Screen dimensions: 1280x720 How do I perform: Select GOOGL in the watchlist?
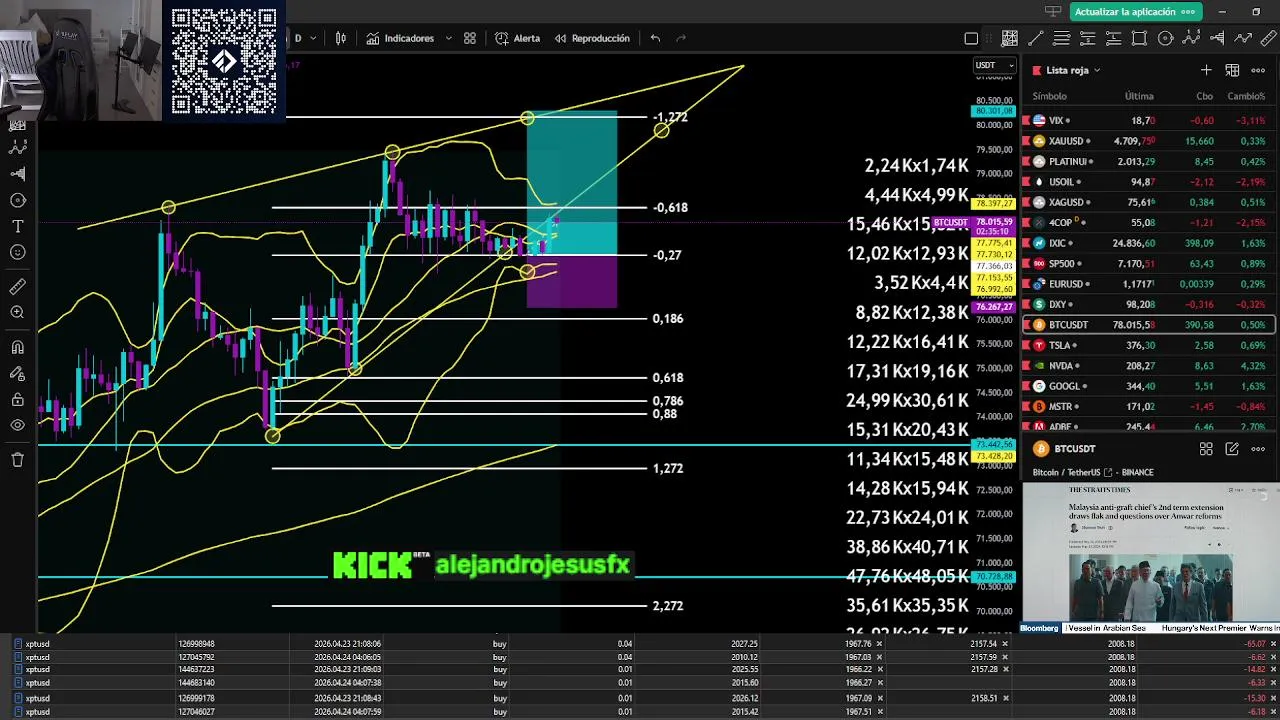pos(1148,386)
